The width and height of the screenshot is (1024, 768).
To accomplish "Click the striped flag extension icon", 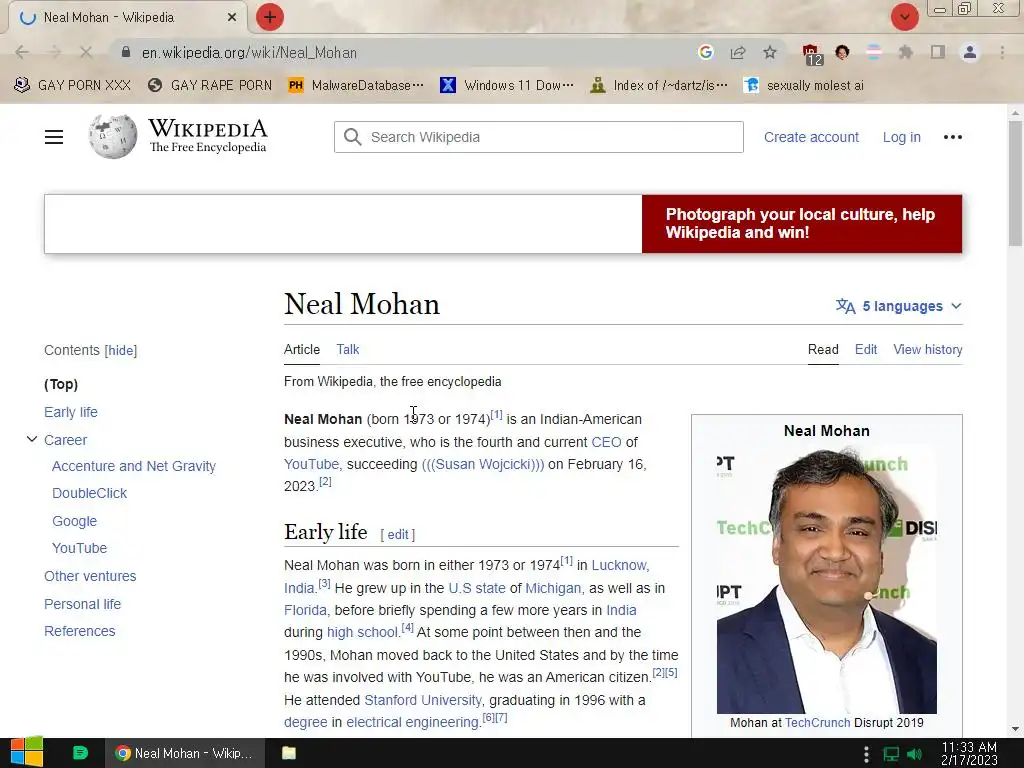I will pyautogui.click(x=874, y=52).
